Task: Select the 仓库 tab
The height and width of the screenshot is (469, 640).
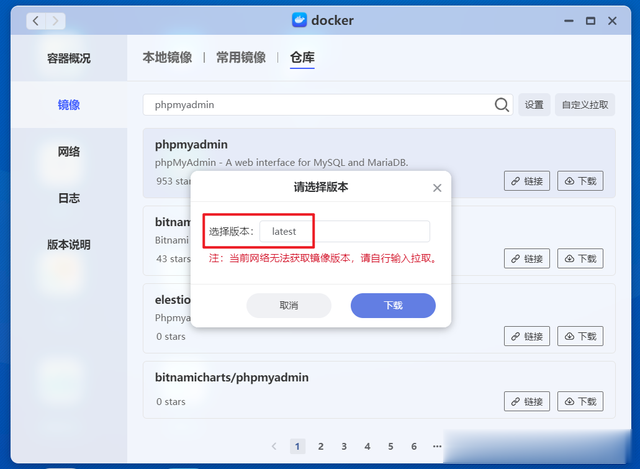Action: coord(302,58)
